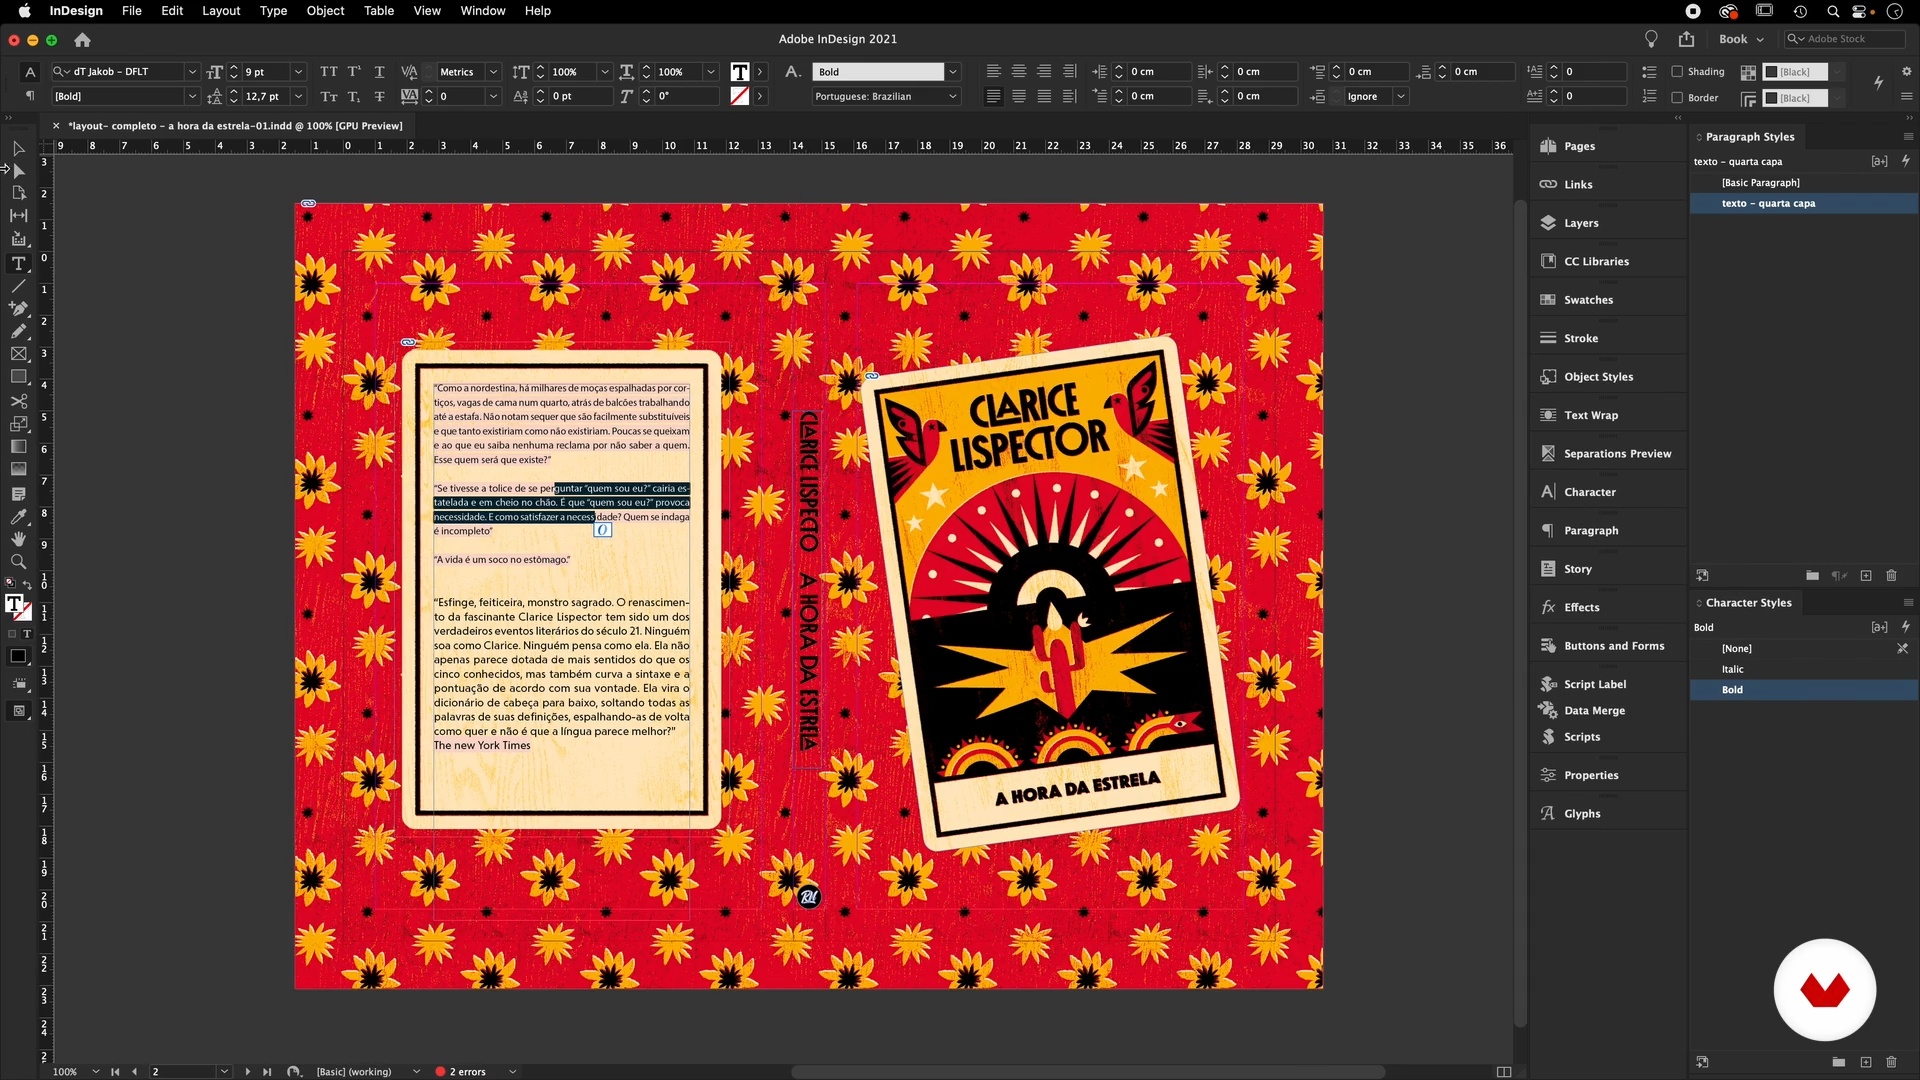Viewport: 1920px width, 1080px height.
Task: Open the Window menu
Action: coord(482,11)
